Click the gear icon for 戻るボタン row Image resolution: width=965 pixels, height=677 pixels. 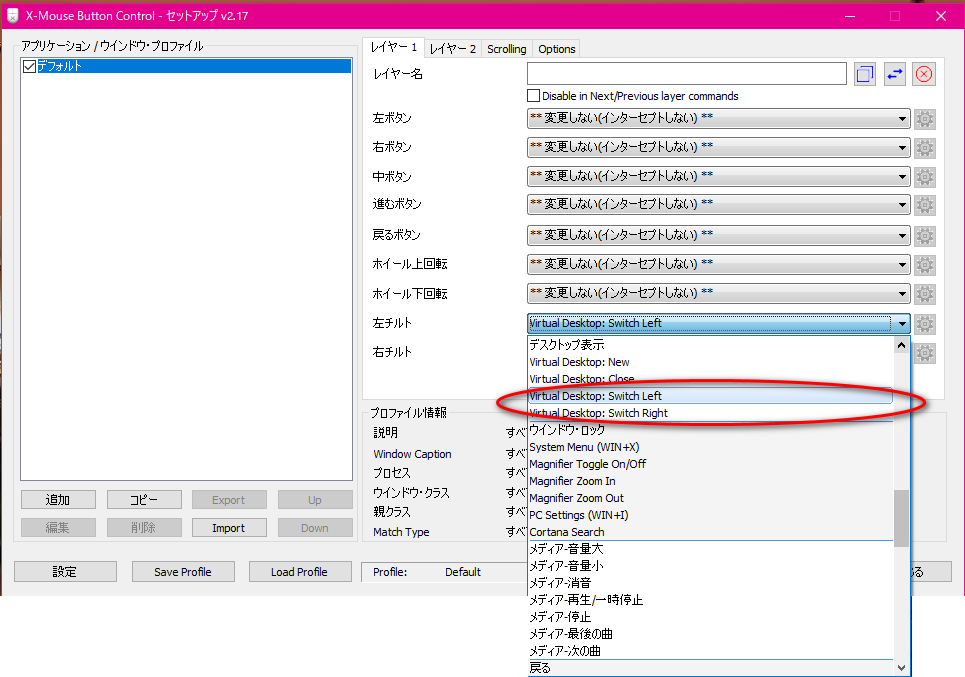[x=925, y=236]
